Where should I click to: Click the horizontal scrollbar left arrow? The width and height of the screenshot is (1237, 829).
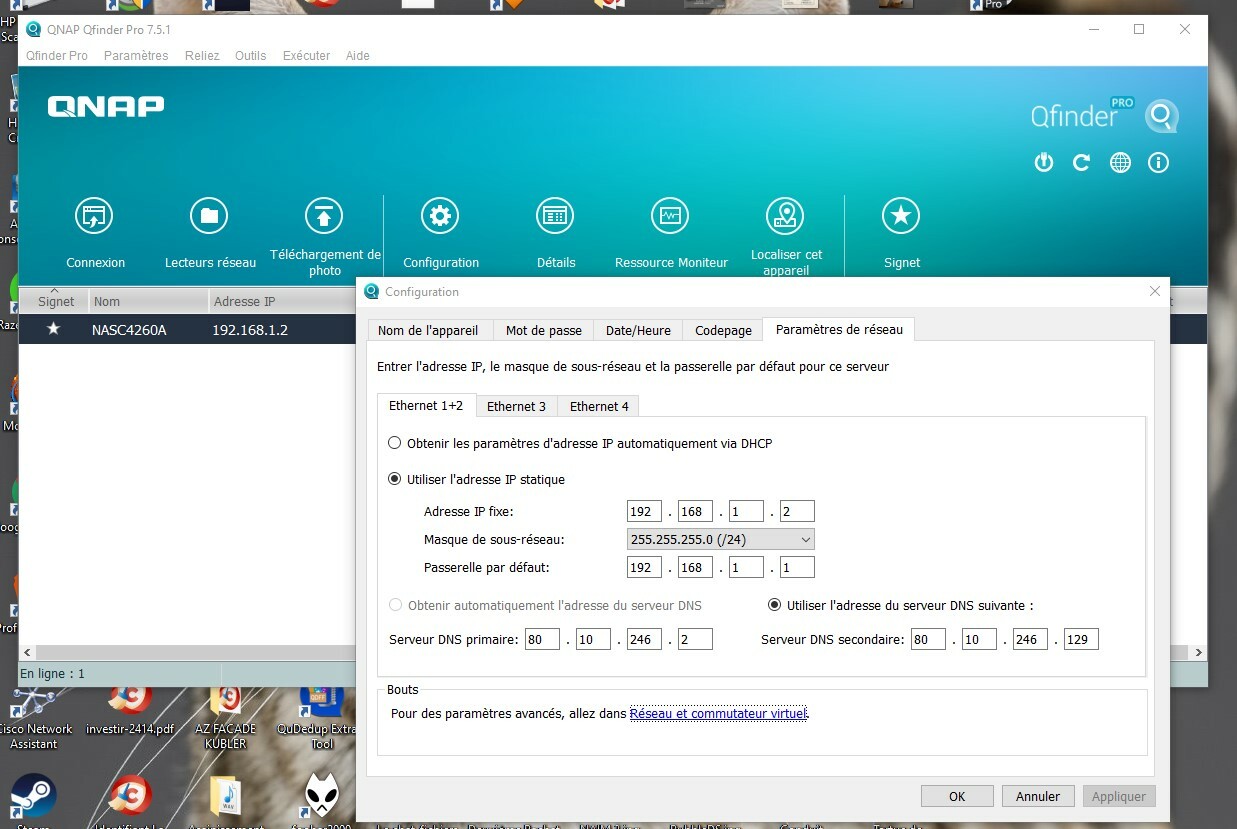tap(28, 653)
